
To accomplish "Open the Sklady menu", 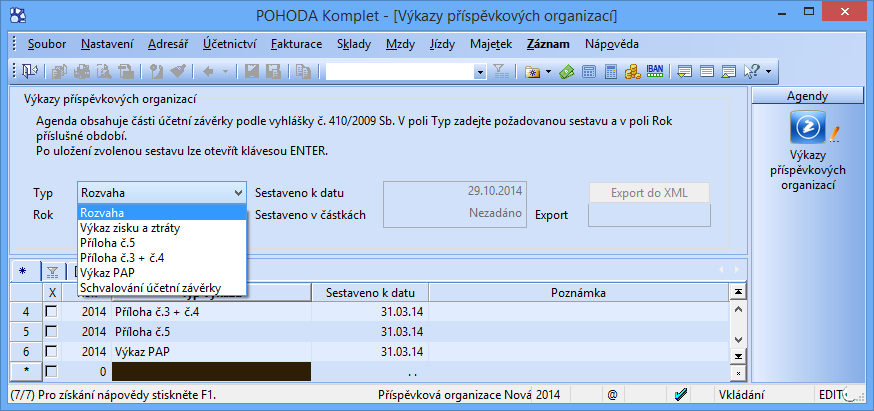I will pos(354,44).
